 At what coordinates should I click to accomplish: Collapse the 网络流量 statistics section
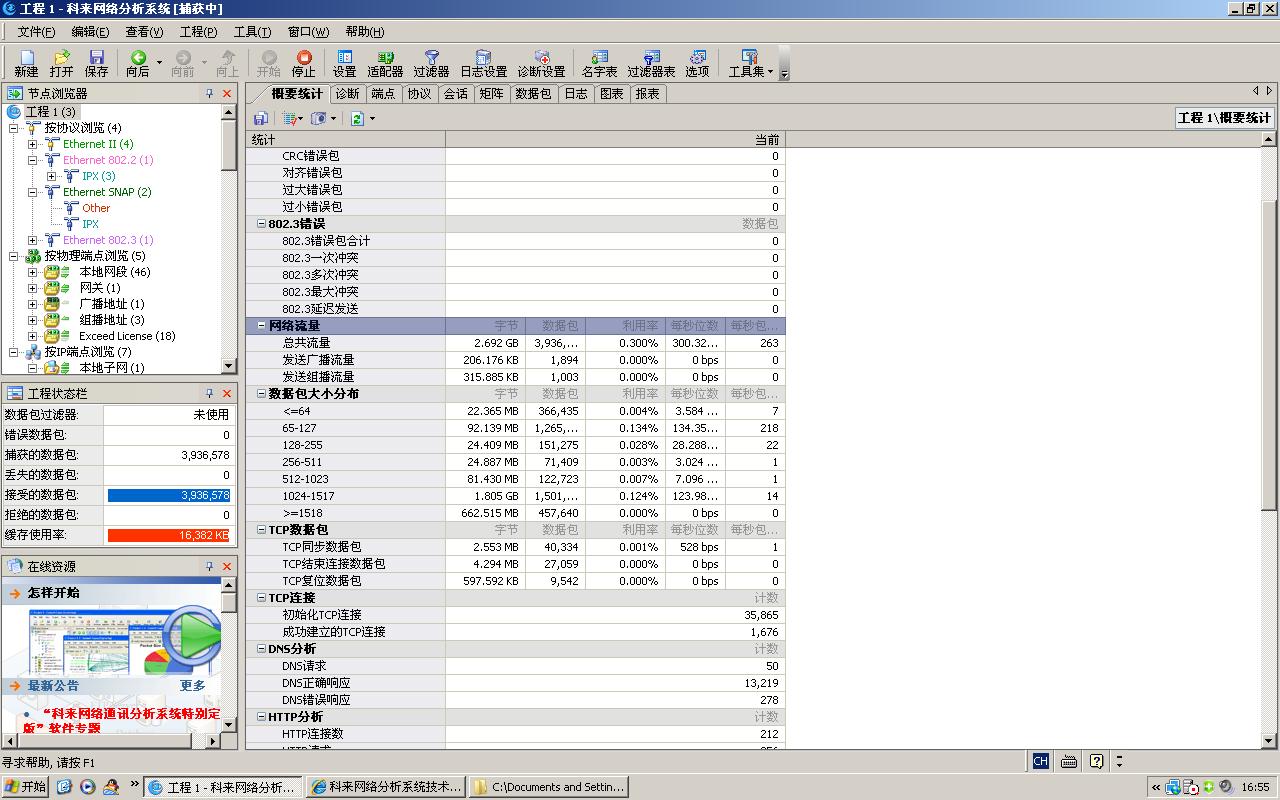coord(260,325)
